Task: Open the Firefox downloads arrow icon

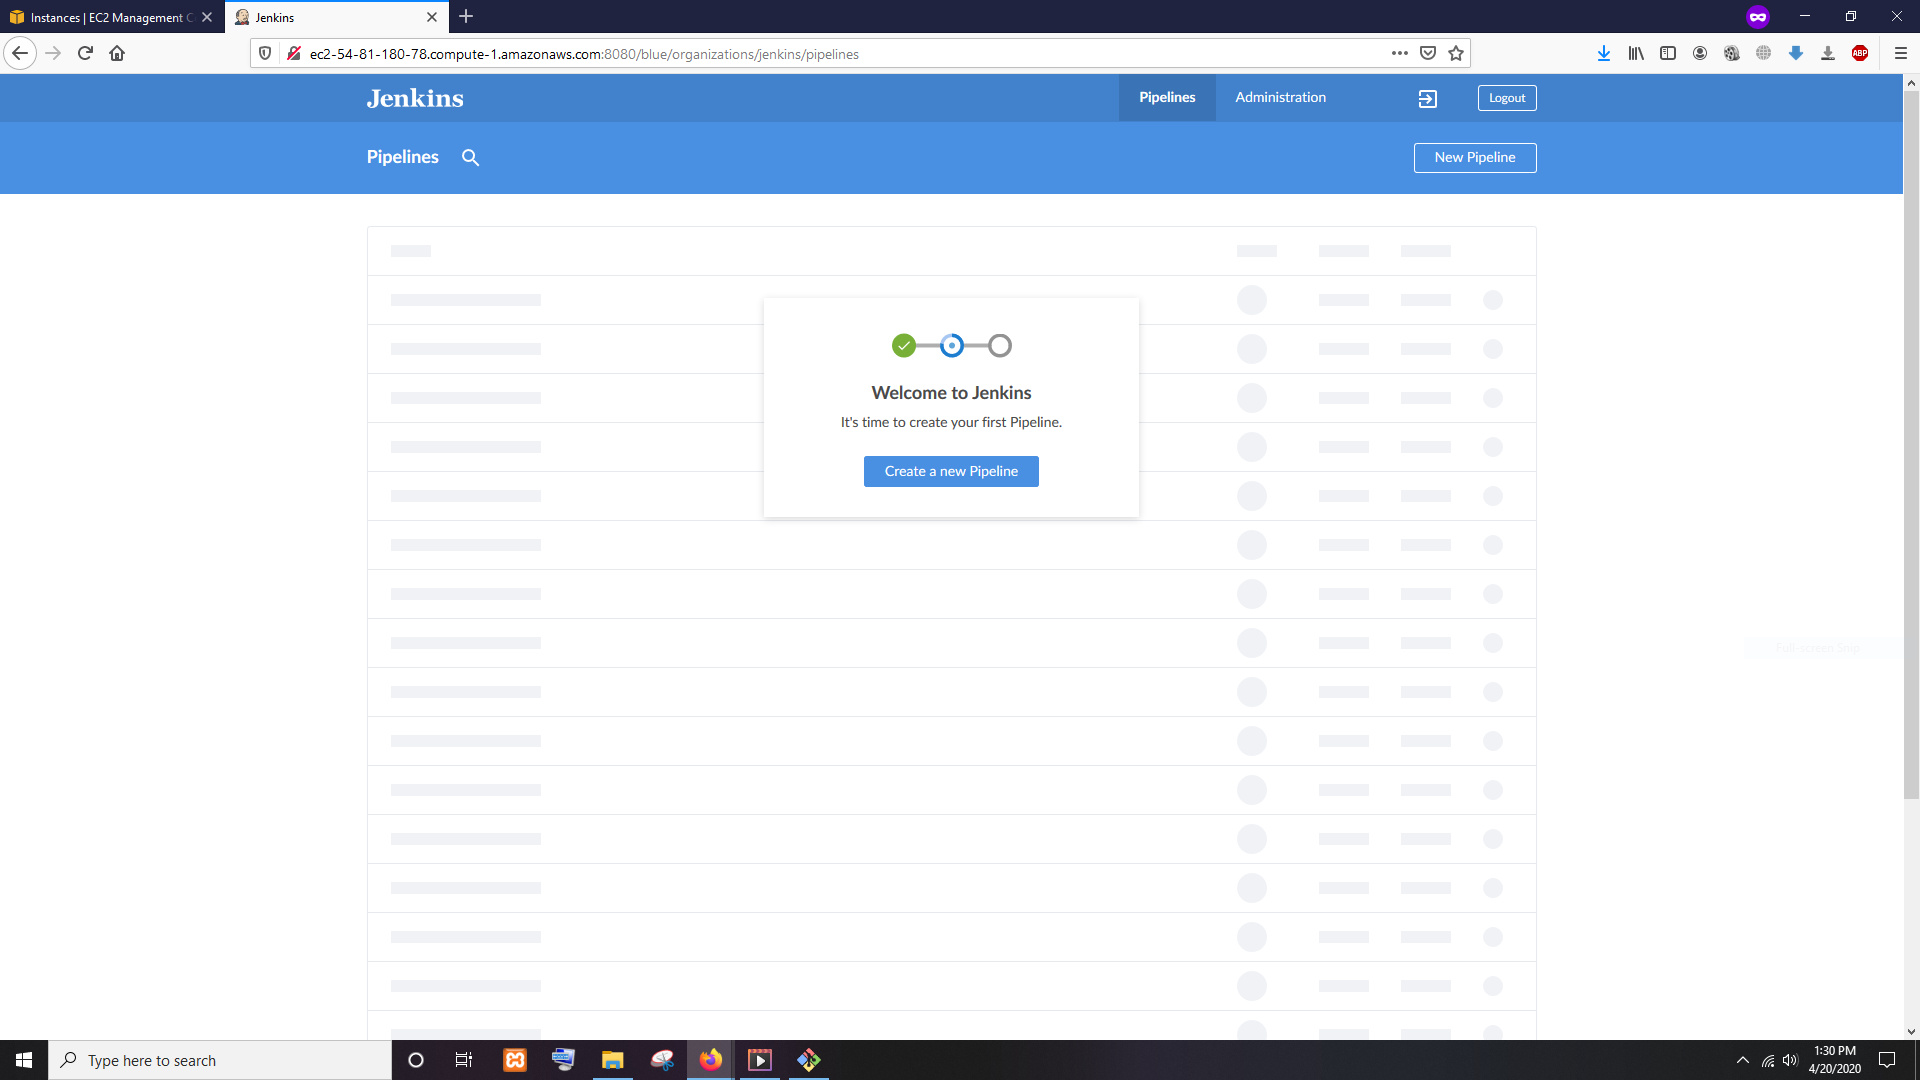Action: (1603, 53)
